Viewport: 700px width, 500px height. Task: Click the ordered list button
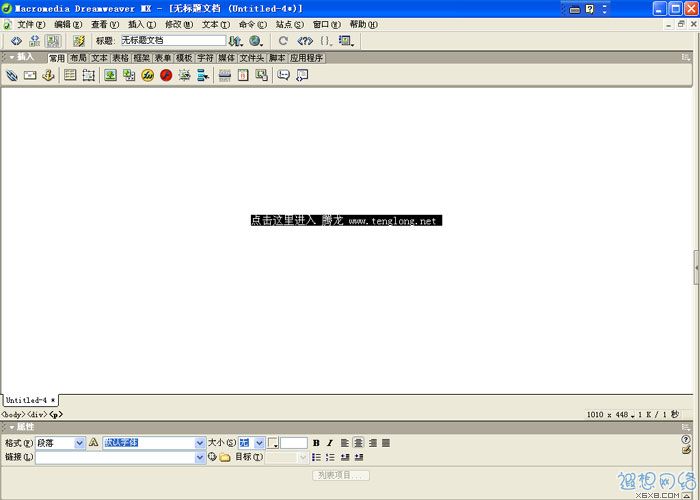330,457
